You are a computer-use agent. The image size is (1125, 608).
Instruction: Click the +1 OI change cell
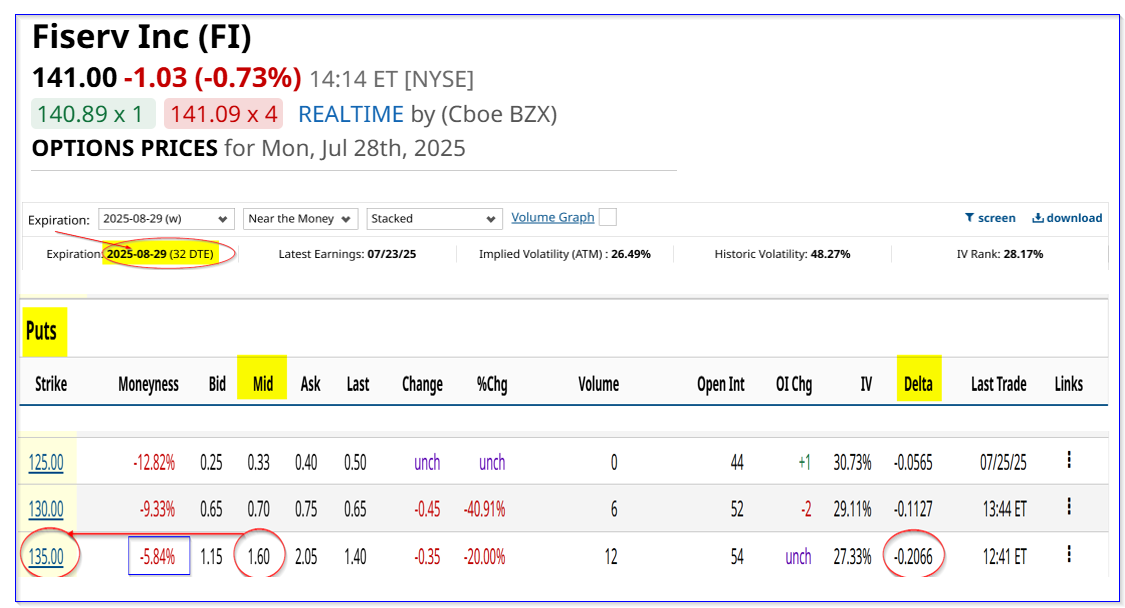pos(804,462)
